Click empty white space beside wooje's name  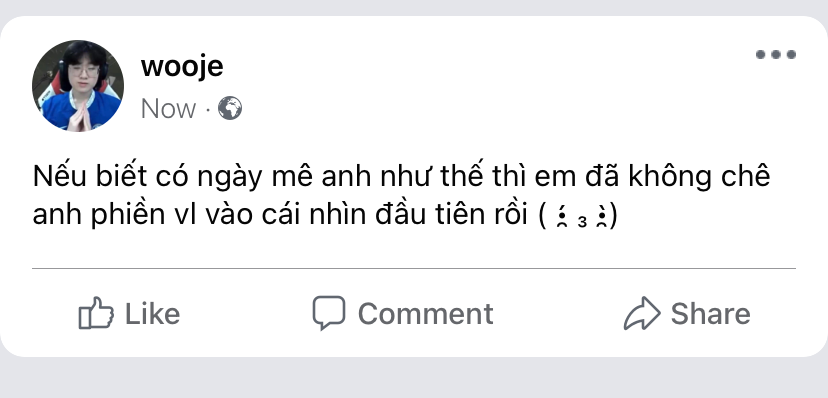(x=475, y=69)
